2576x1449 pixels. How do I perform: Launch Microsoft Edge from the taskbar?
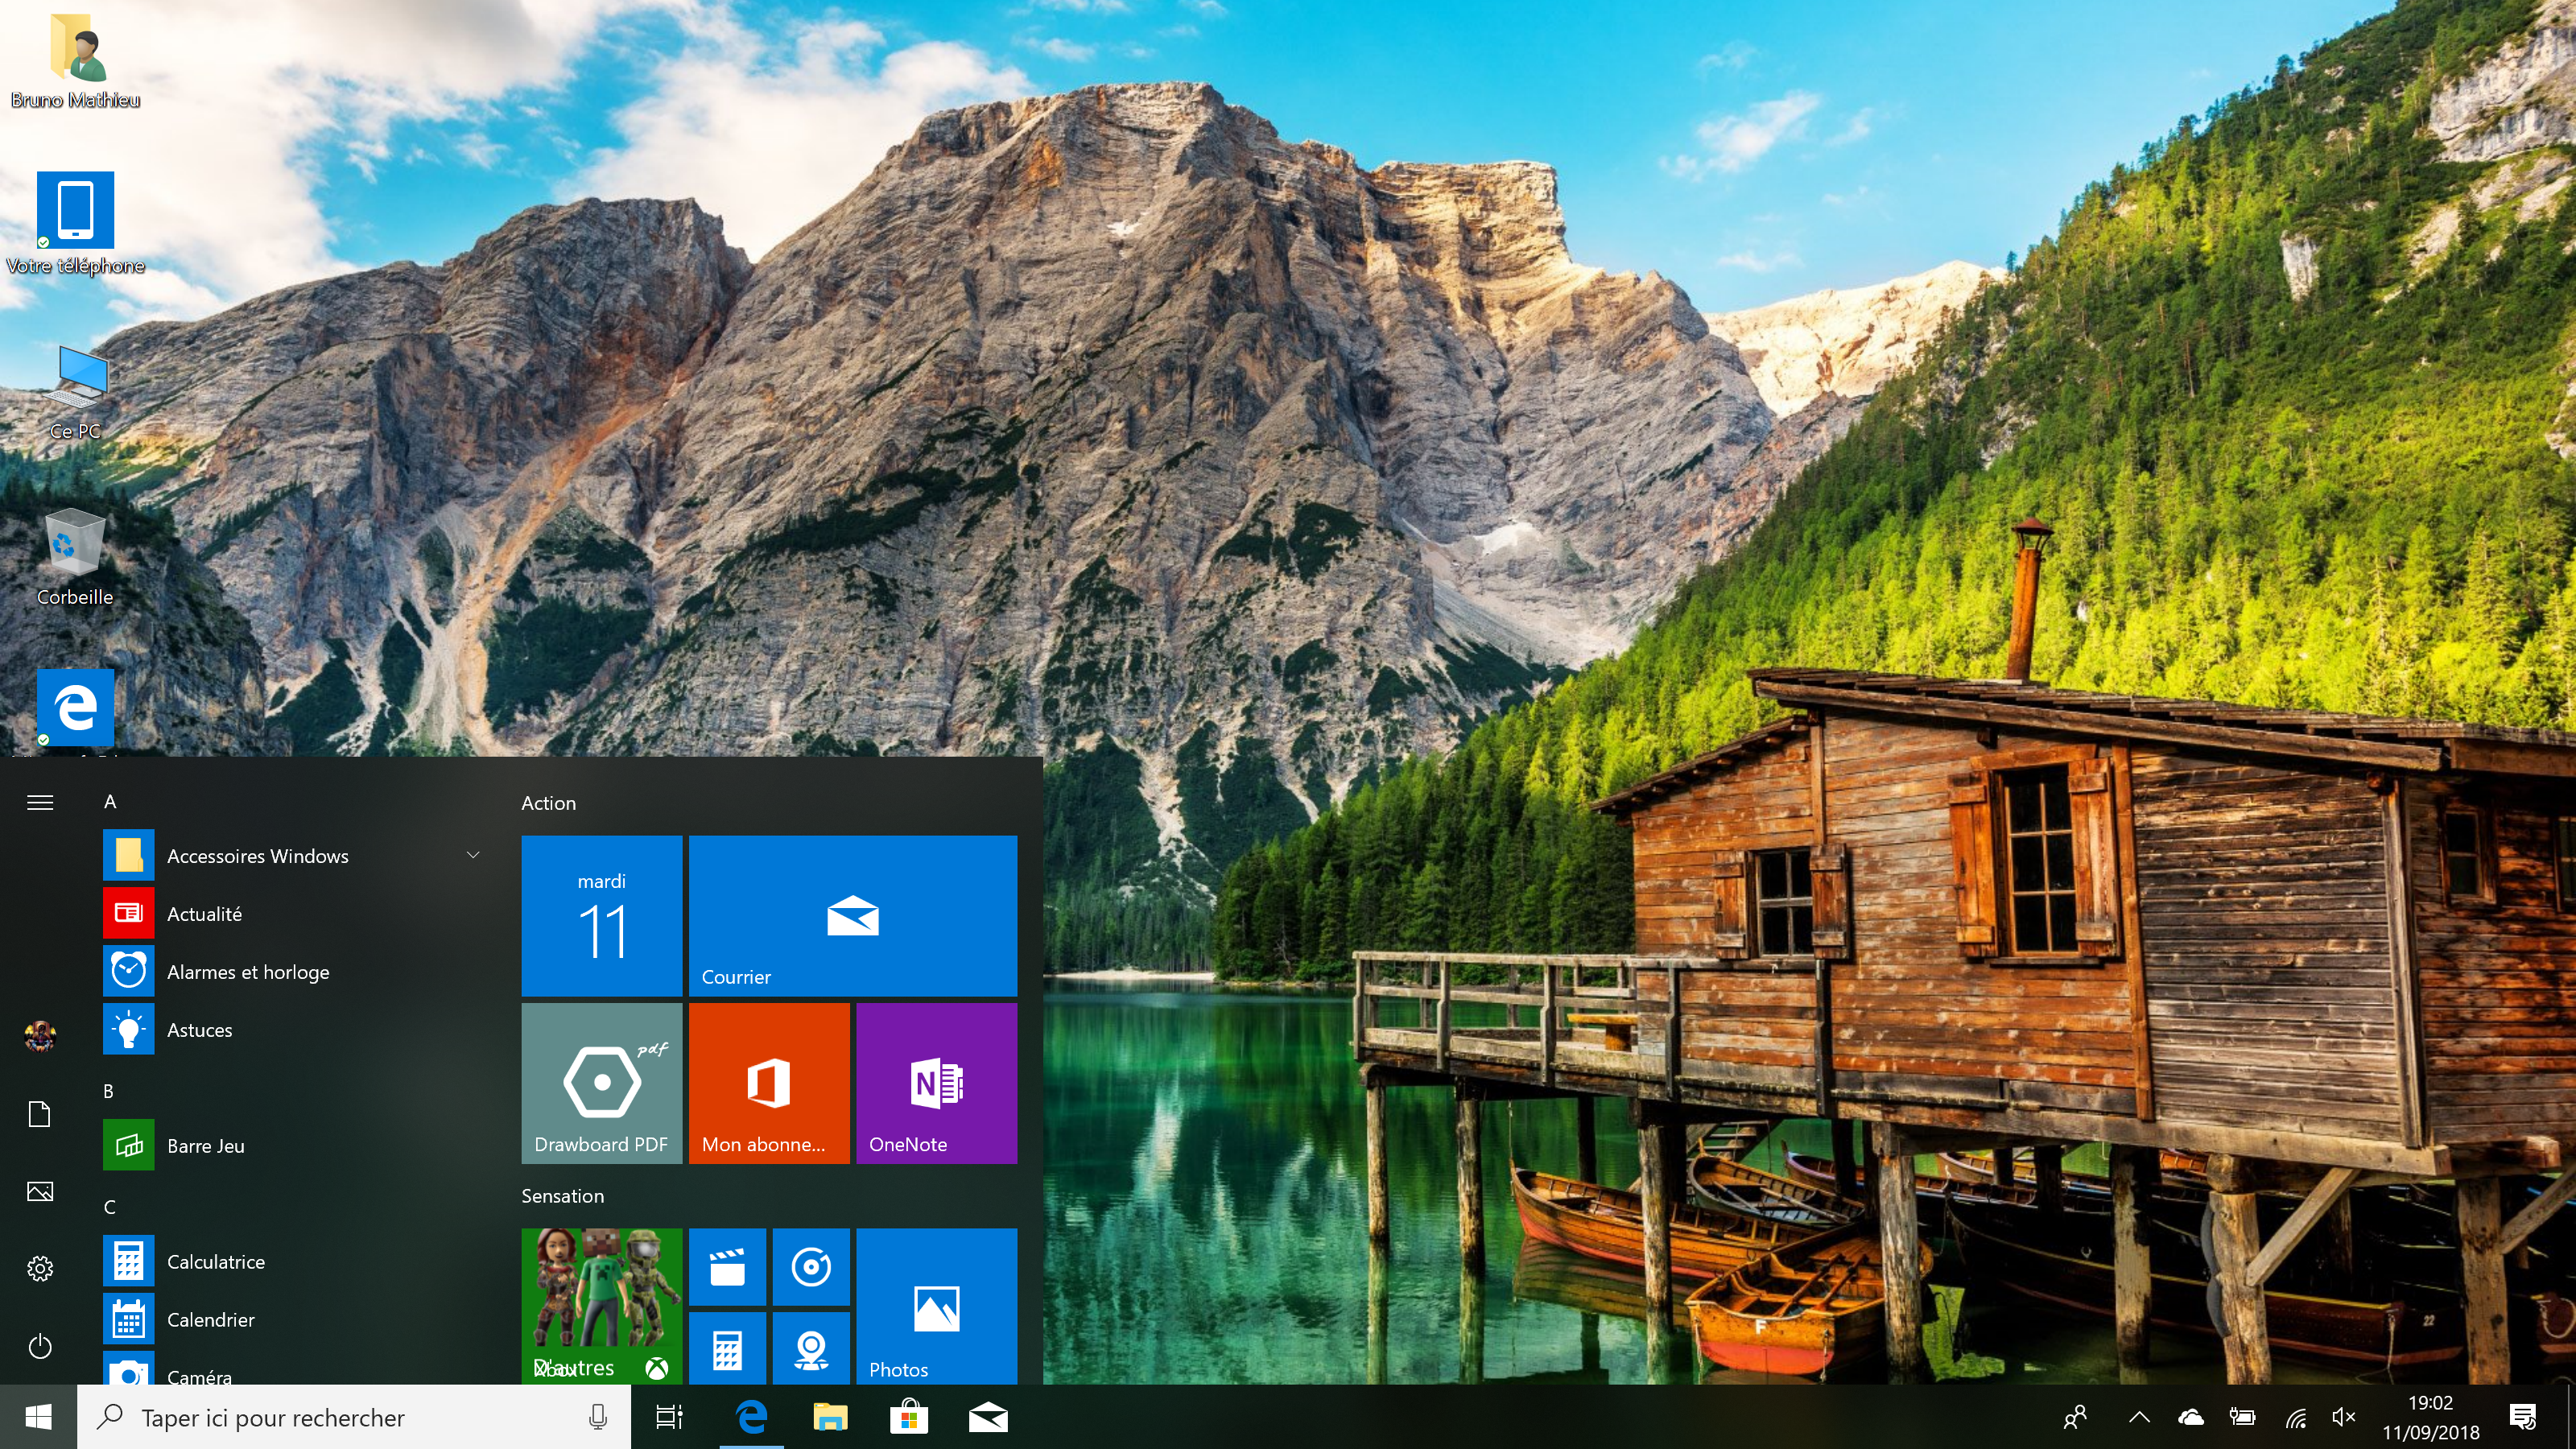coord(750,1417)
